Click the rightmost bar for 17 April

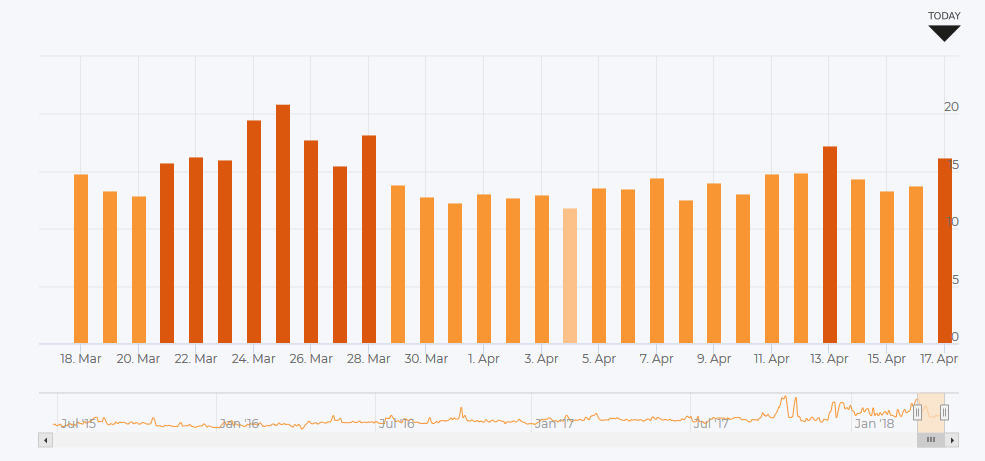click(944, 251)
